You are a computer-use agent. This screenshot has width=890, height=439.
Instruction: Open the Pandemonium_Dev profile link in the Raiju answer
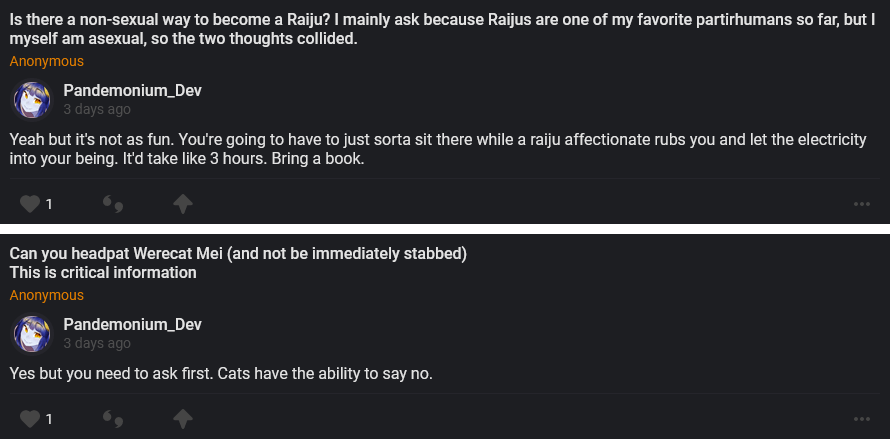click(x=132, y=91)
